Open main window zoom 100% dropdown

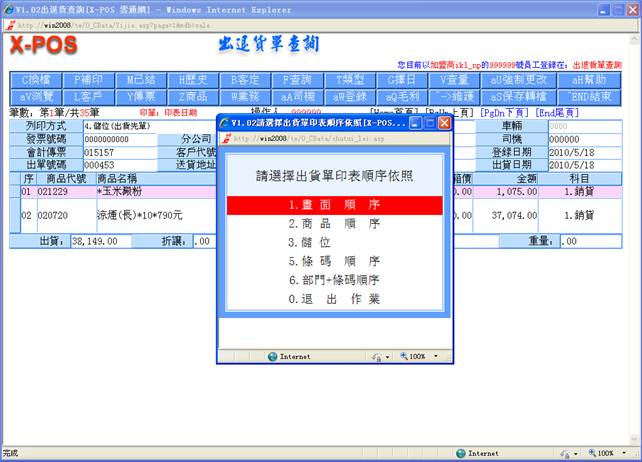(x=606, y=453)
